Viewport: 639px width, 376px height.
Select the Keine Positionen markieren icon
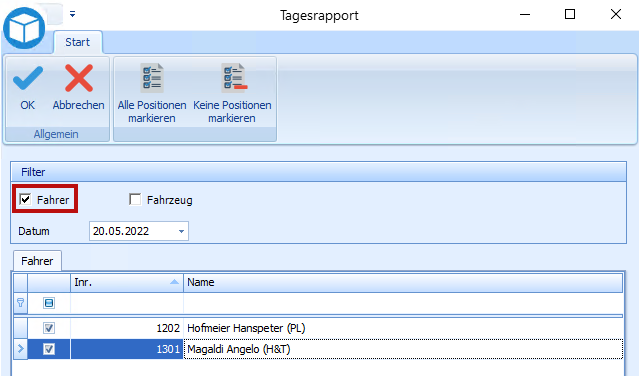click(234, 78)
